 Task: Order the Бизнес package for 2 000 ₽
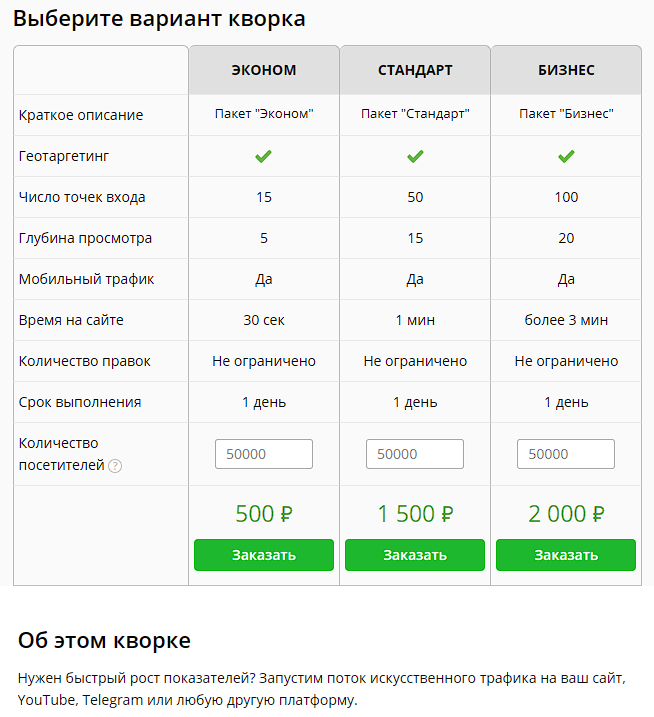tap(566, 555)
